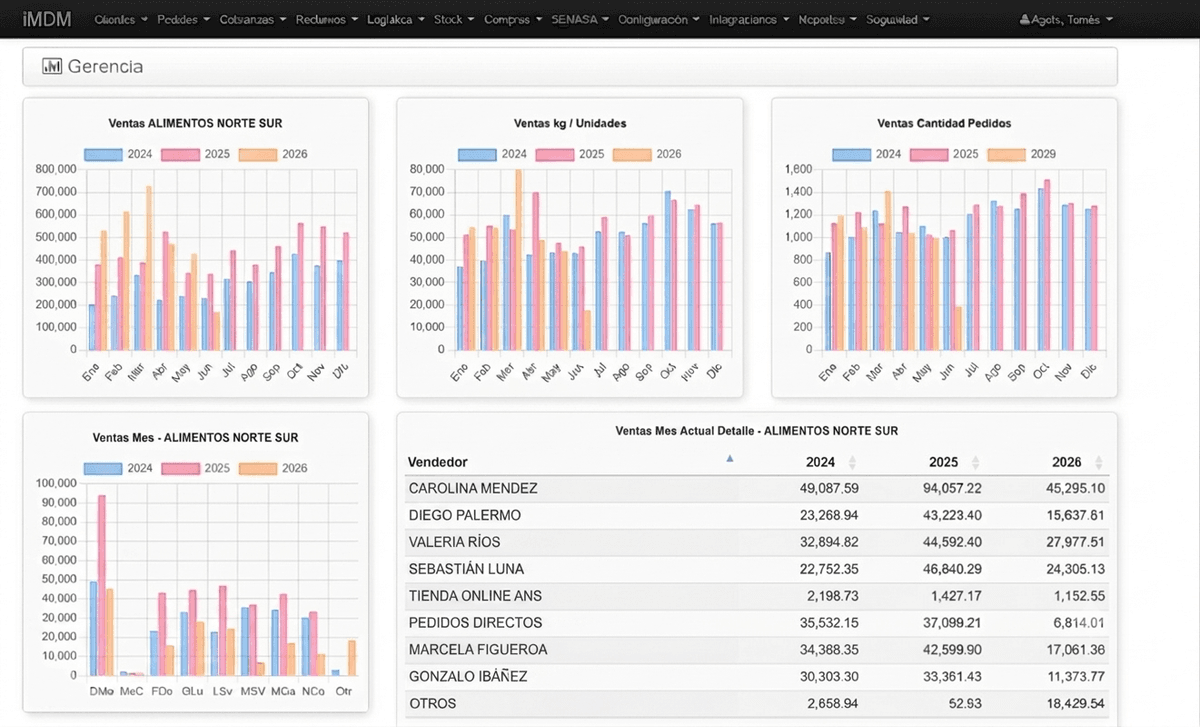Click the Gerencia page heading

105,66
